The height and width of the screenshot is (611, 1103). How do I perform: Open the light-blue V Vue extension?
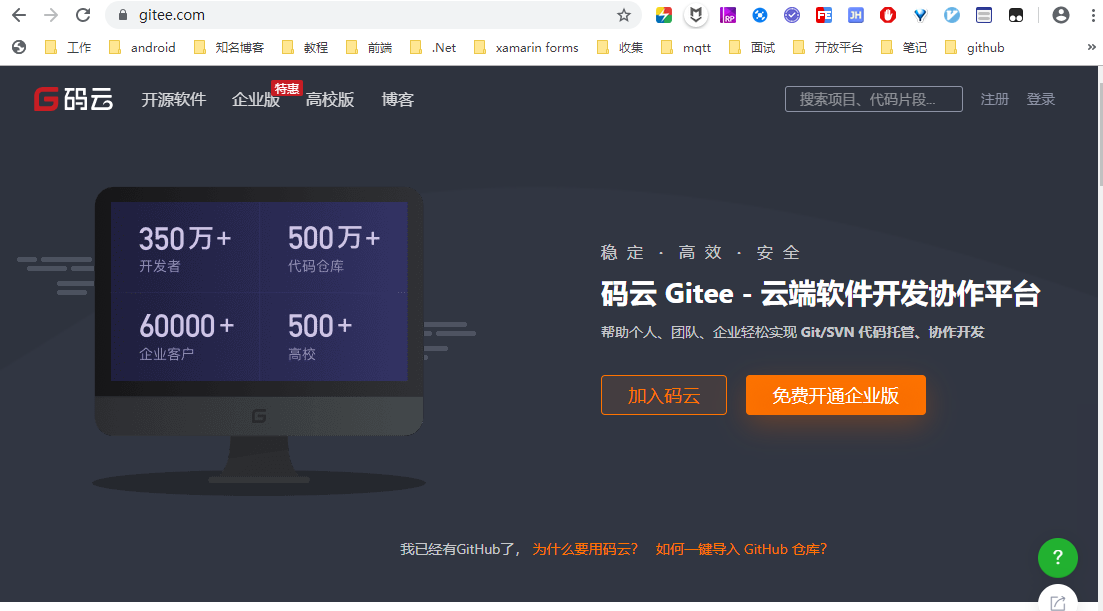click(x=952, y=15)
